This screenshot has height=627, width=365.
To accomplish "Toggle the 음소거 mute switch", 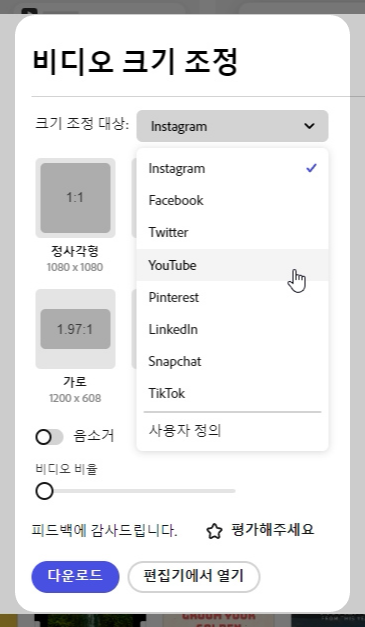I will (x=49, y=437).
